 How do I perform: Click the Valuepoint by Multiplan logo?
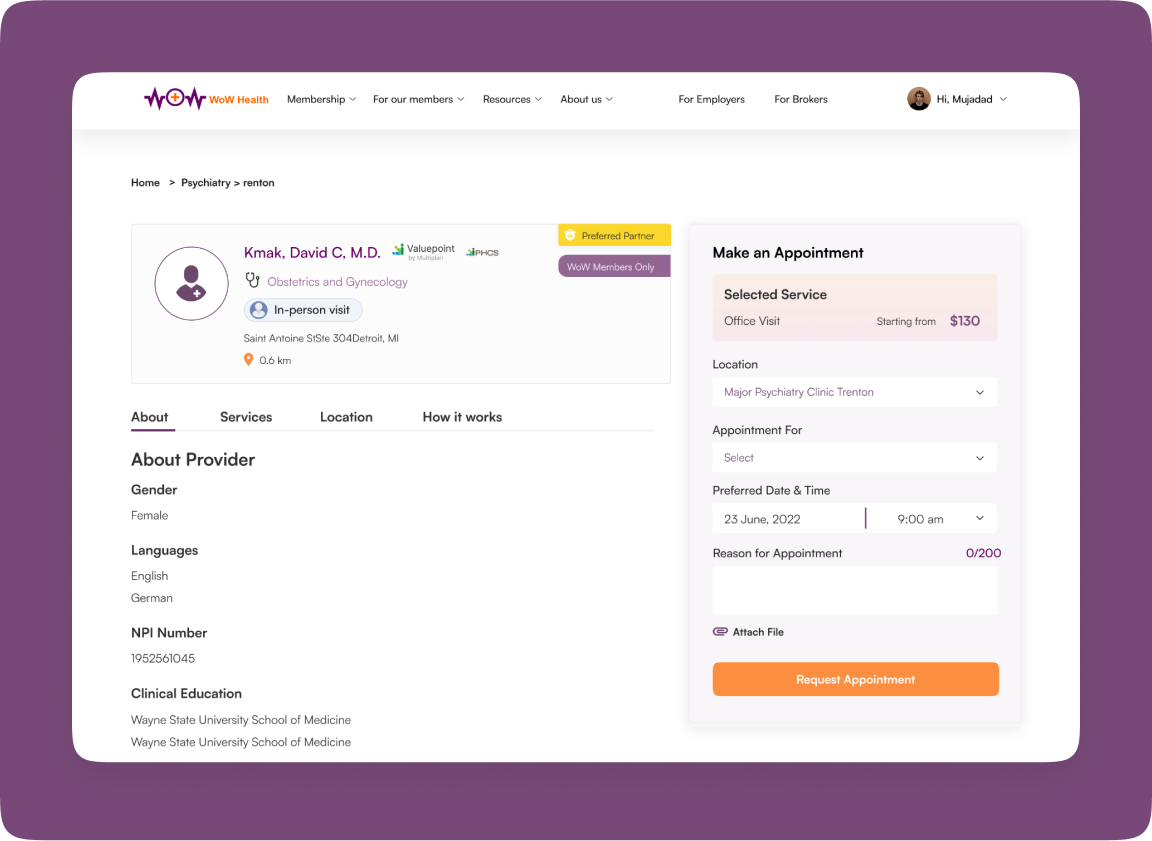pyautogui.click(x=424, y=251)
